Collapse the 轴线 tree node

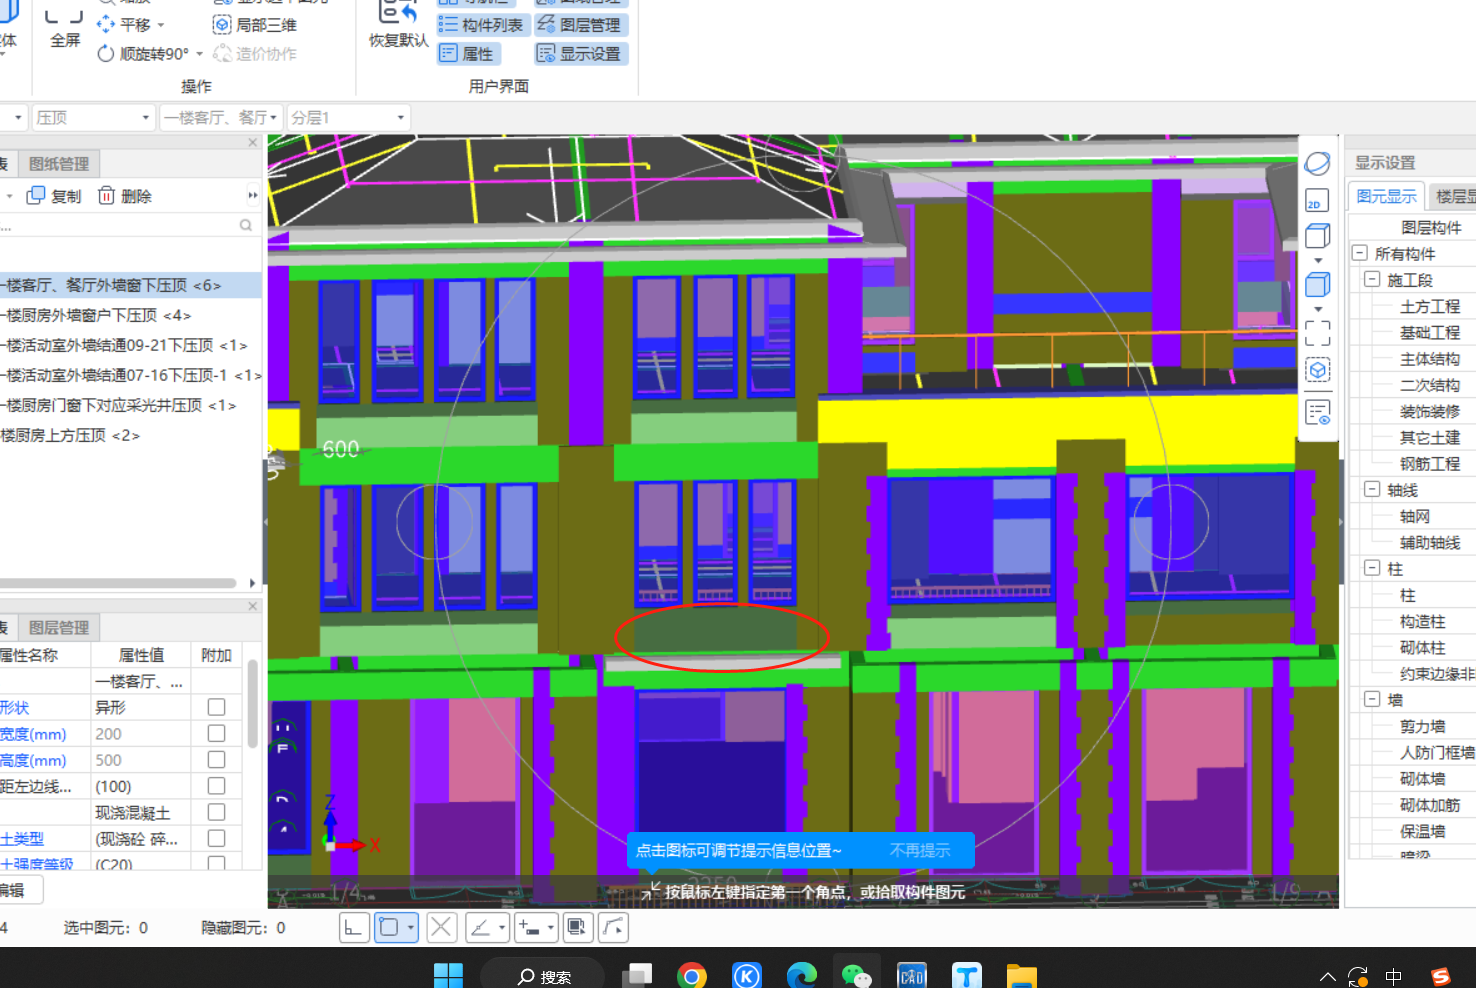click(1372, 489)
